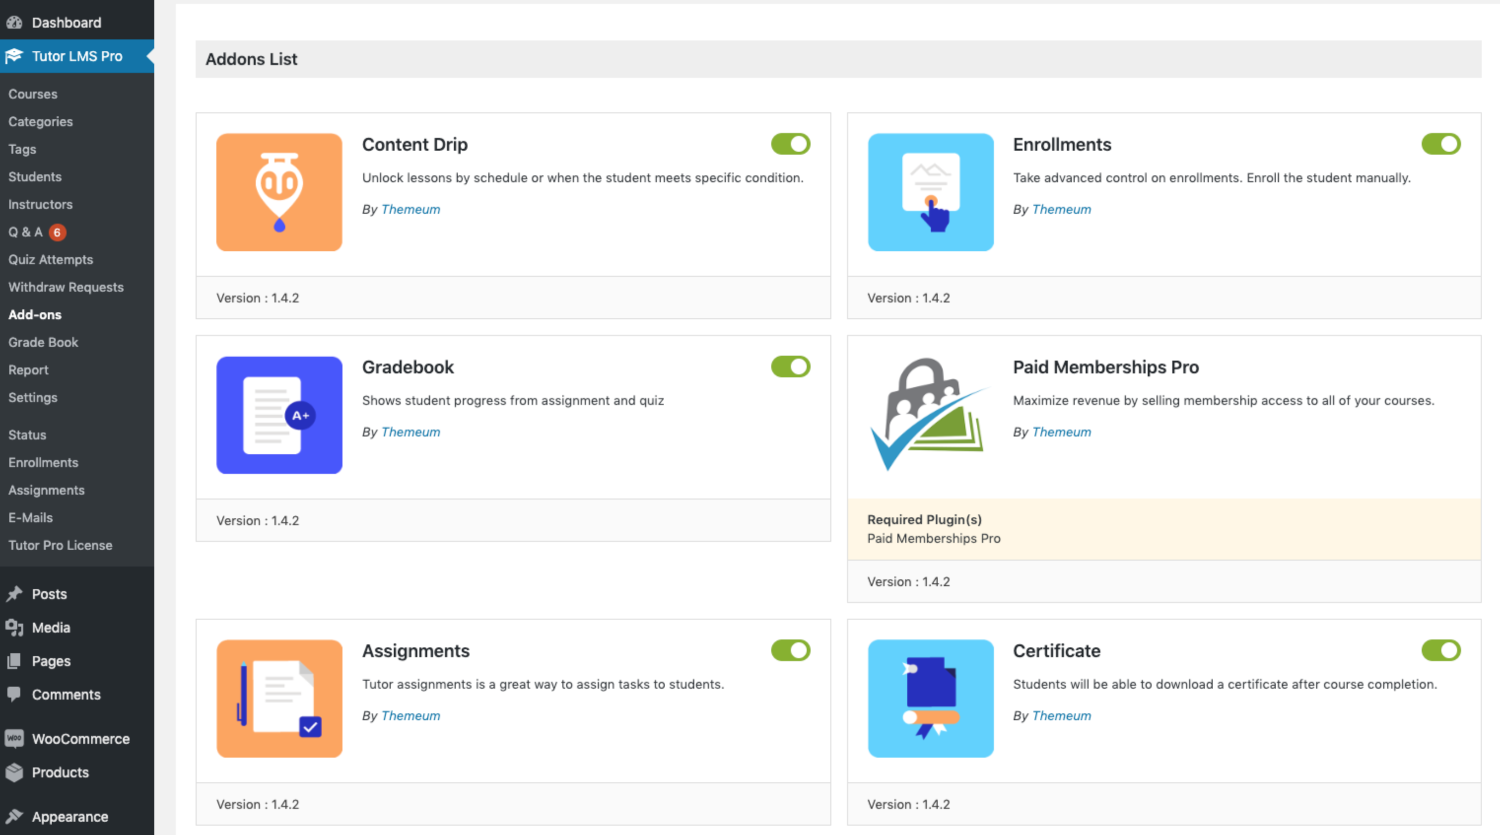Image resolution: width=1500 pixels, height=835 pixels.
Task: Click the Posts pushpin icon
Action: tap(14, 594)
